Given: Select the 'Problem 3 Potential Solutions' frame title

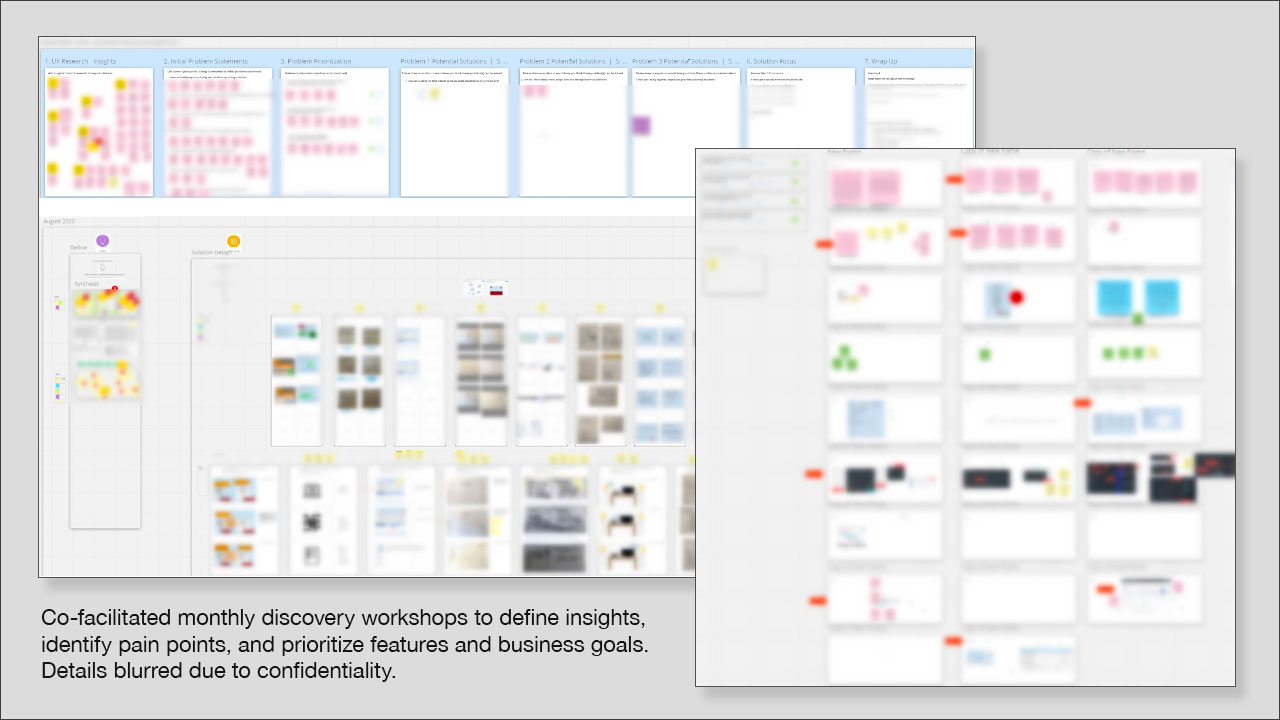Looking at the screenshot, I should [x=686, y=61].
